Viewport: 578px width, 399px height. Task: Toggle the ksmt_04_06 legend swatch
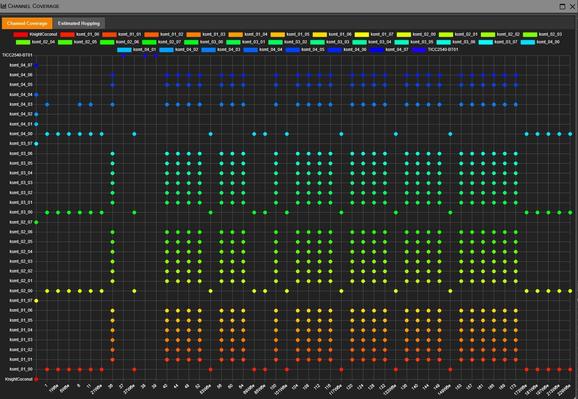click(334, 49)
